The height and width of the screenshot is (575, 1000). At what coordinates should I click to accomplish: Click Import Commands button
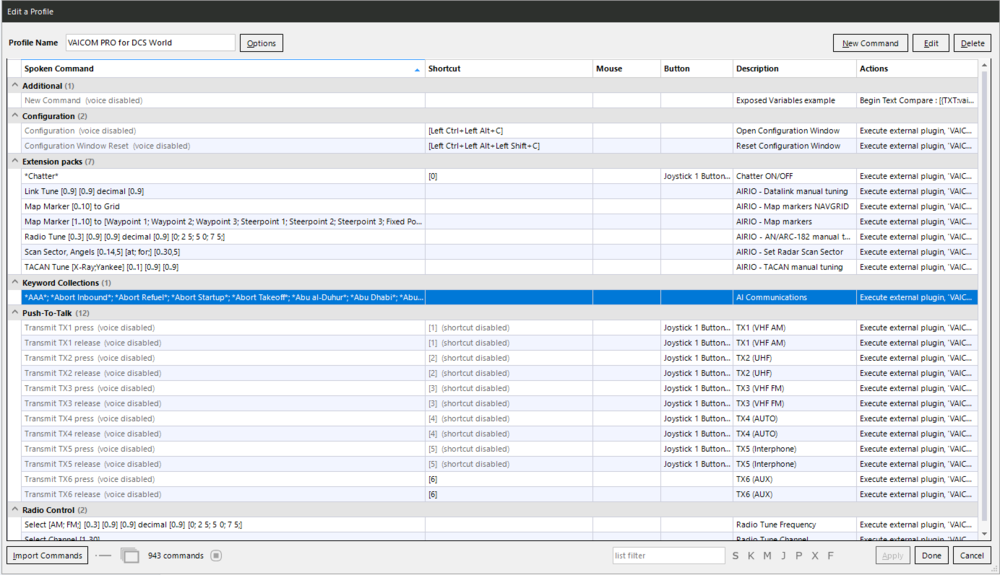pos(48,556)
